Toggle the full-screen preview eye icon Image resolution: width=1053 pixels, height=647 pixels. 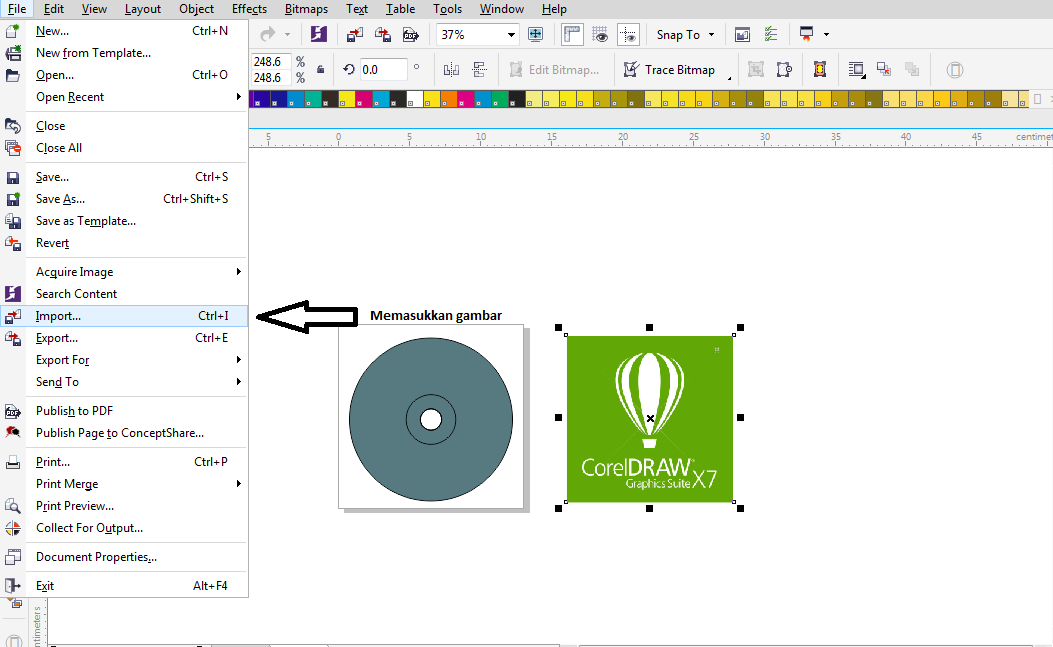click(x=599, y=33)
